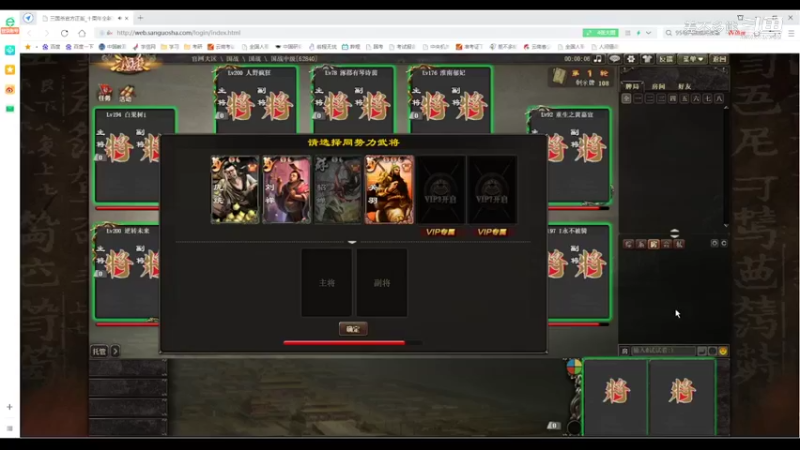Select the 全 seat filter toggle
This screenshot has height=450, width=800.
[x=627, y=98]
